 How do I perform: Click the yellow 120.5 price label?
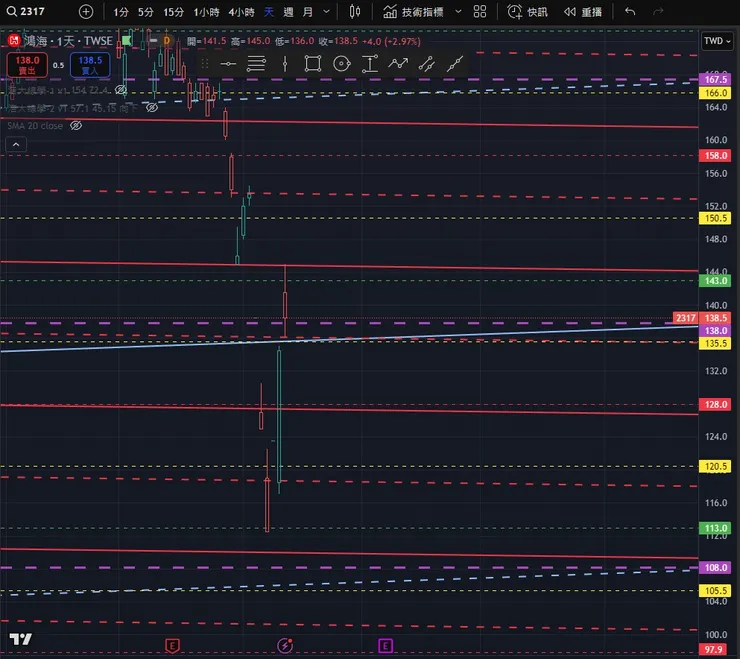coord(715,466)
